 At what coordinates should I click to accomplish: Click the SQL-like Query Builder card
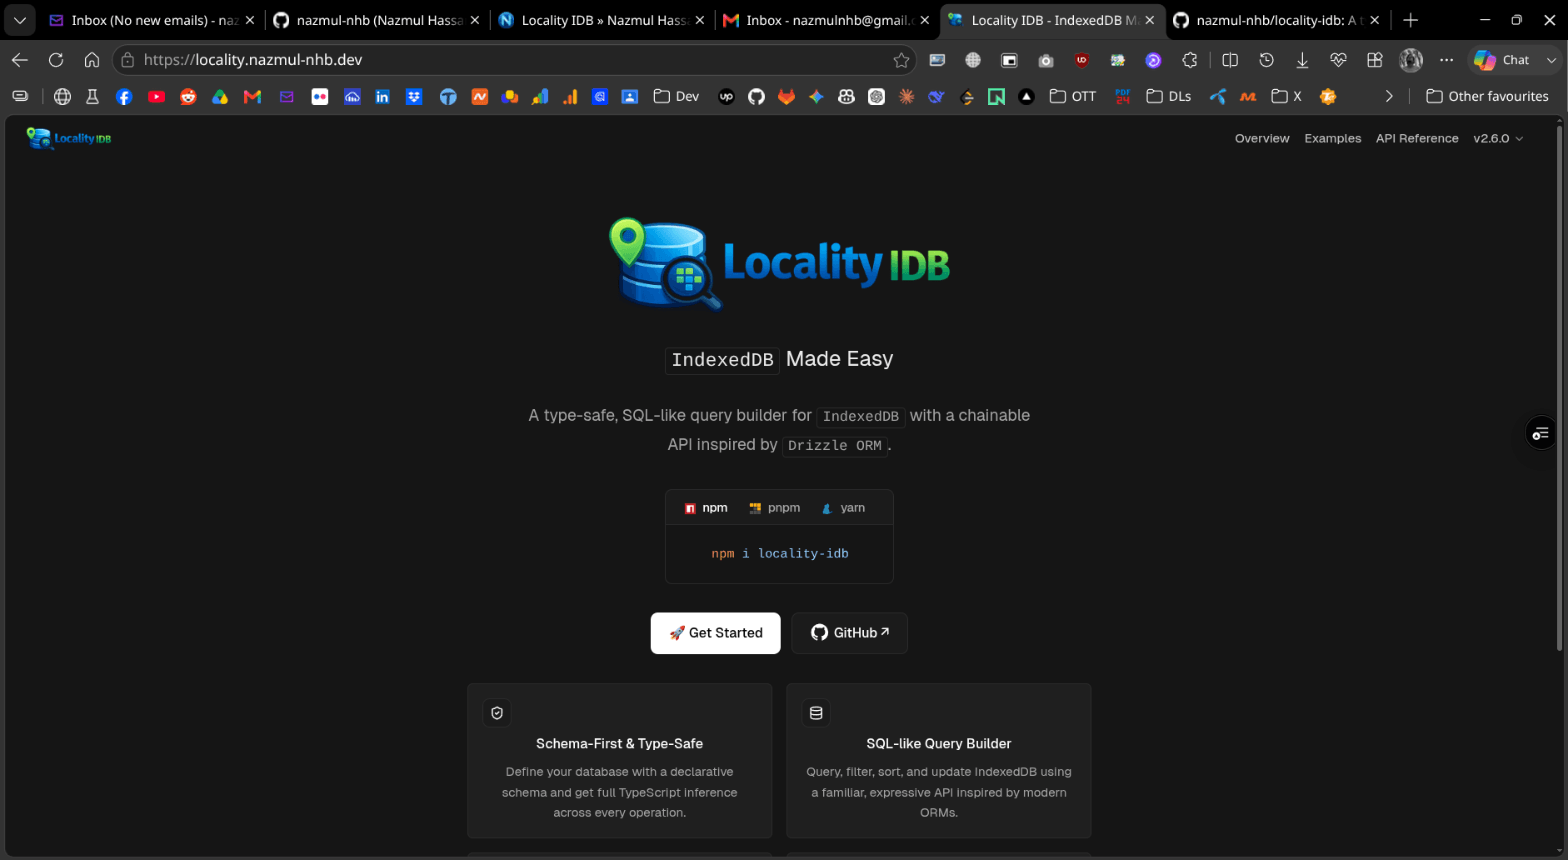(939, 761)
